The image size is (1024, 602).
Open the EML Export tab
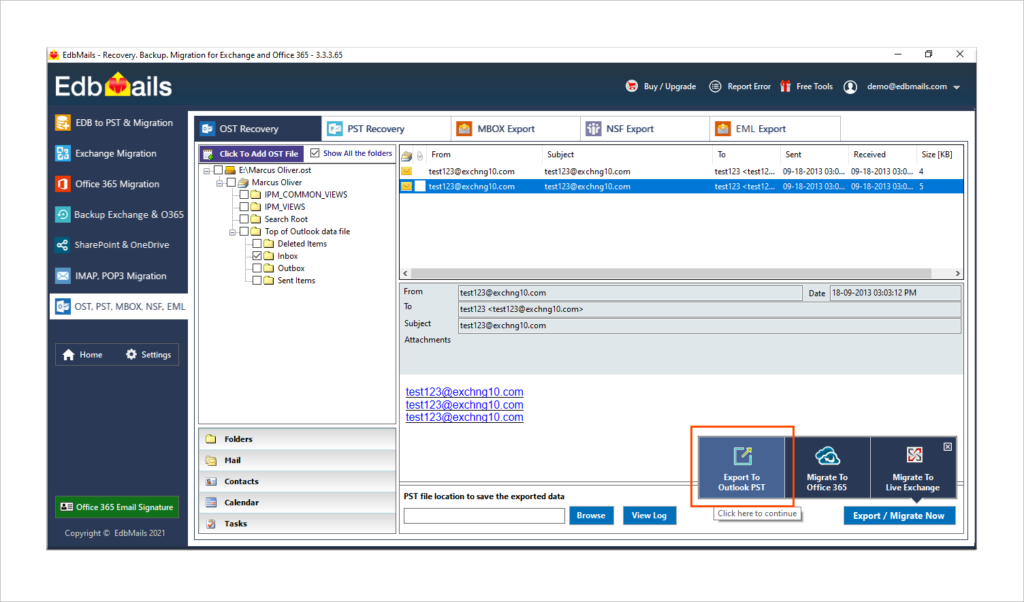[775, 129]
